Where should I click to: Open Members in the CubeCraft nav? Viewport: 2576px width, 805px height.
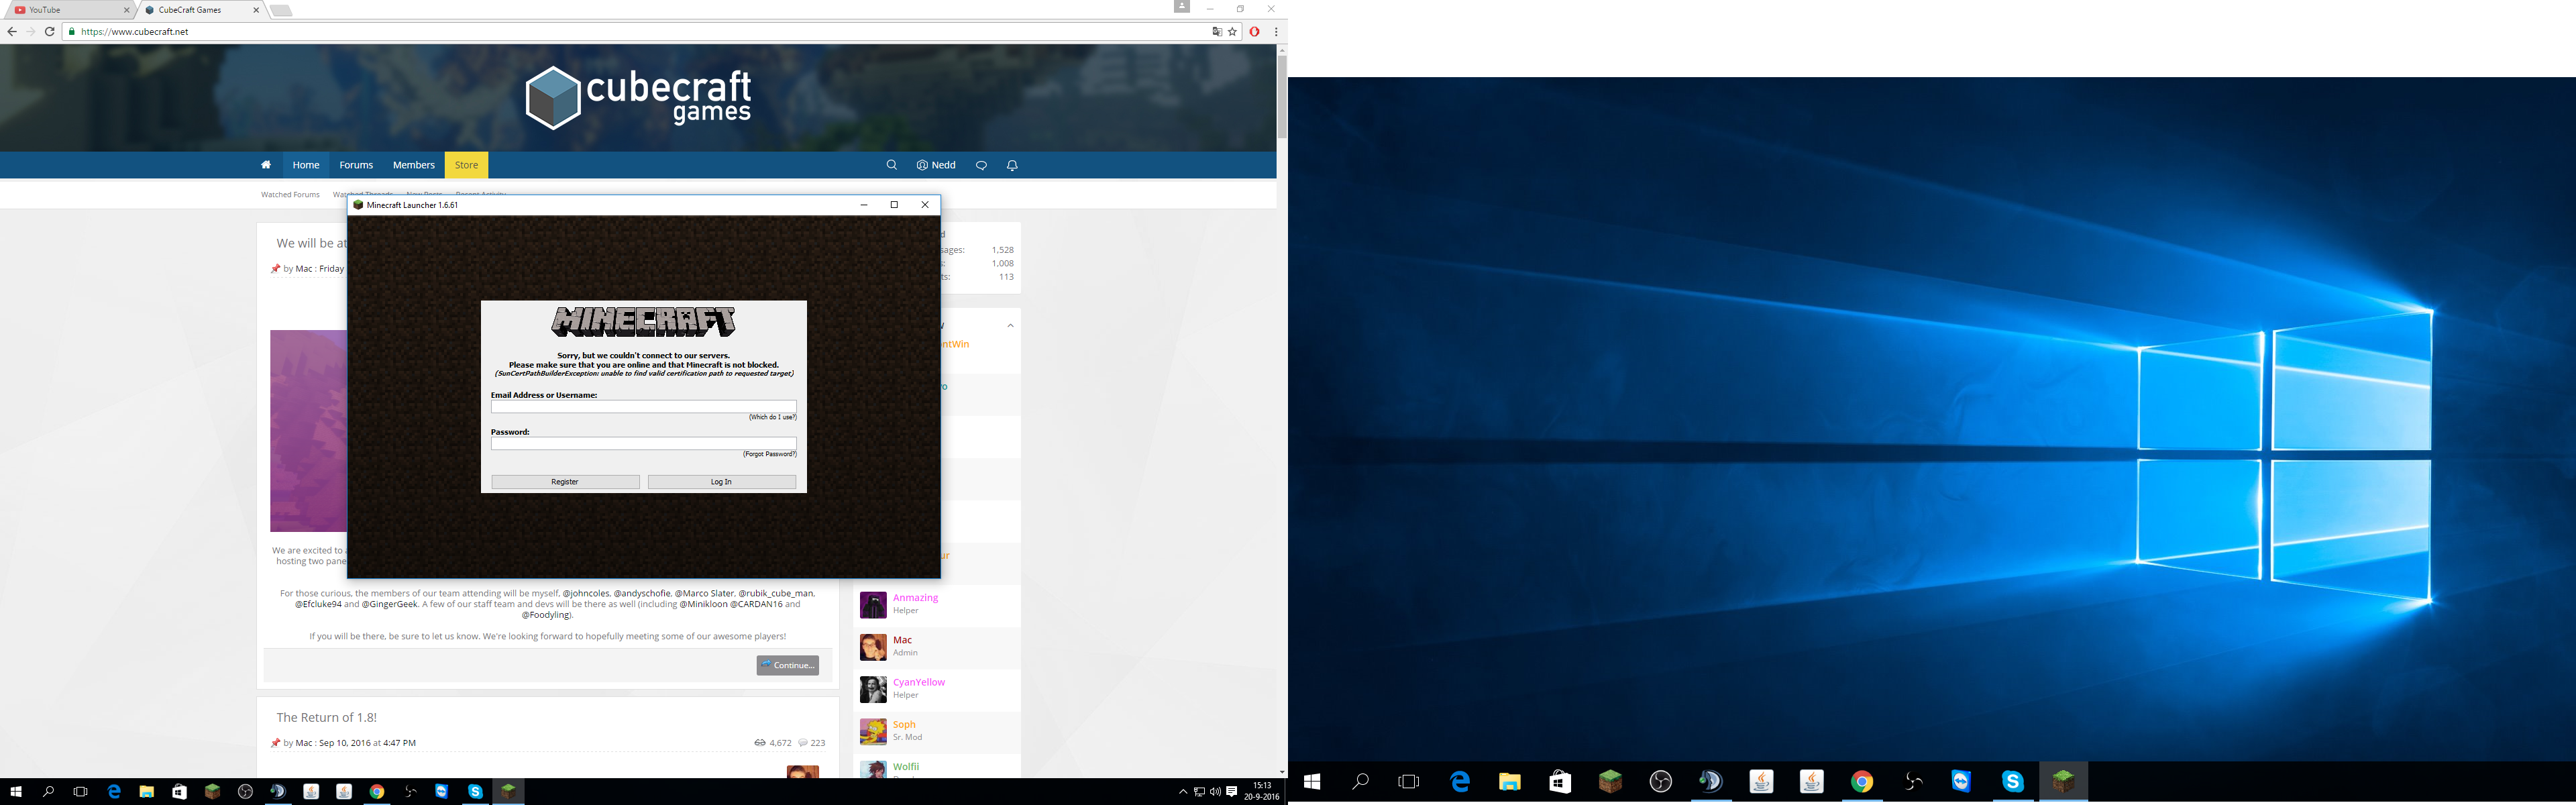tap(414, 165)
